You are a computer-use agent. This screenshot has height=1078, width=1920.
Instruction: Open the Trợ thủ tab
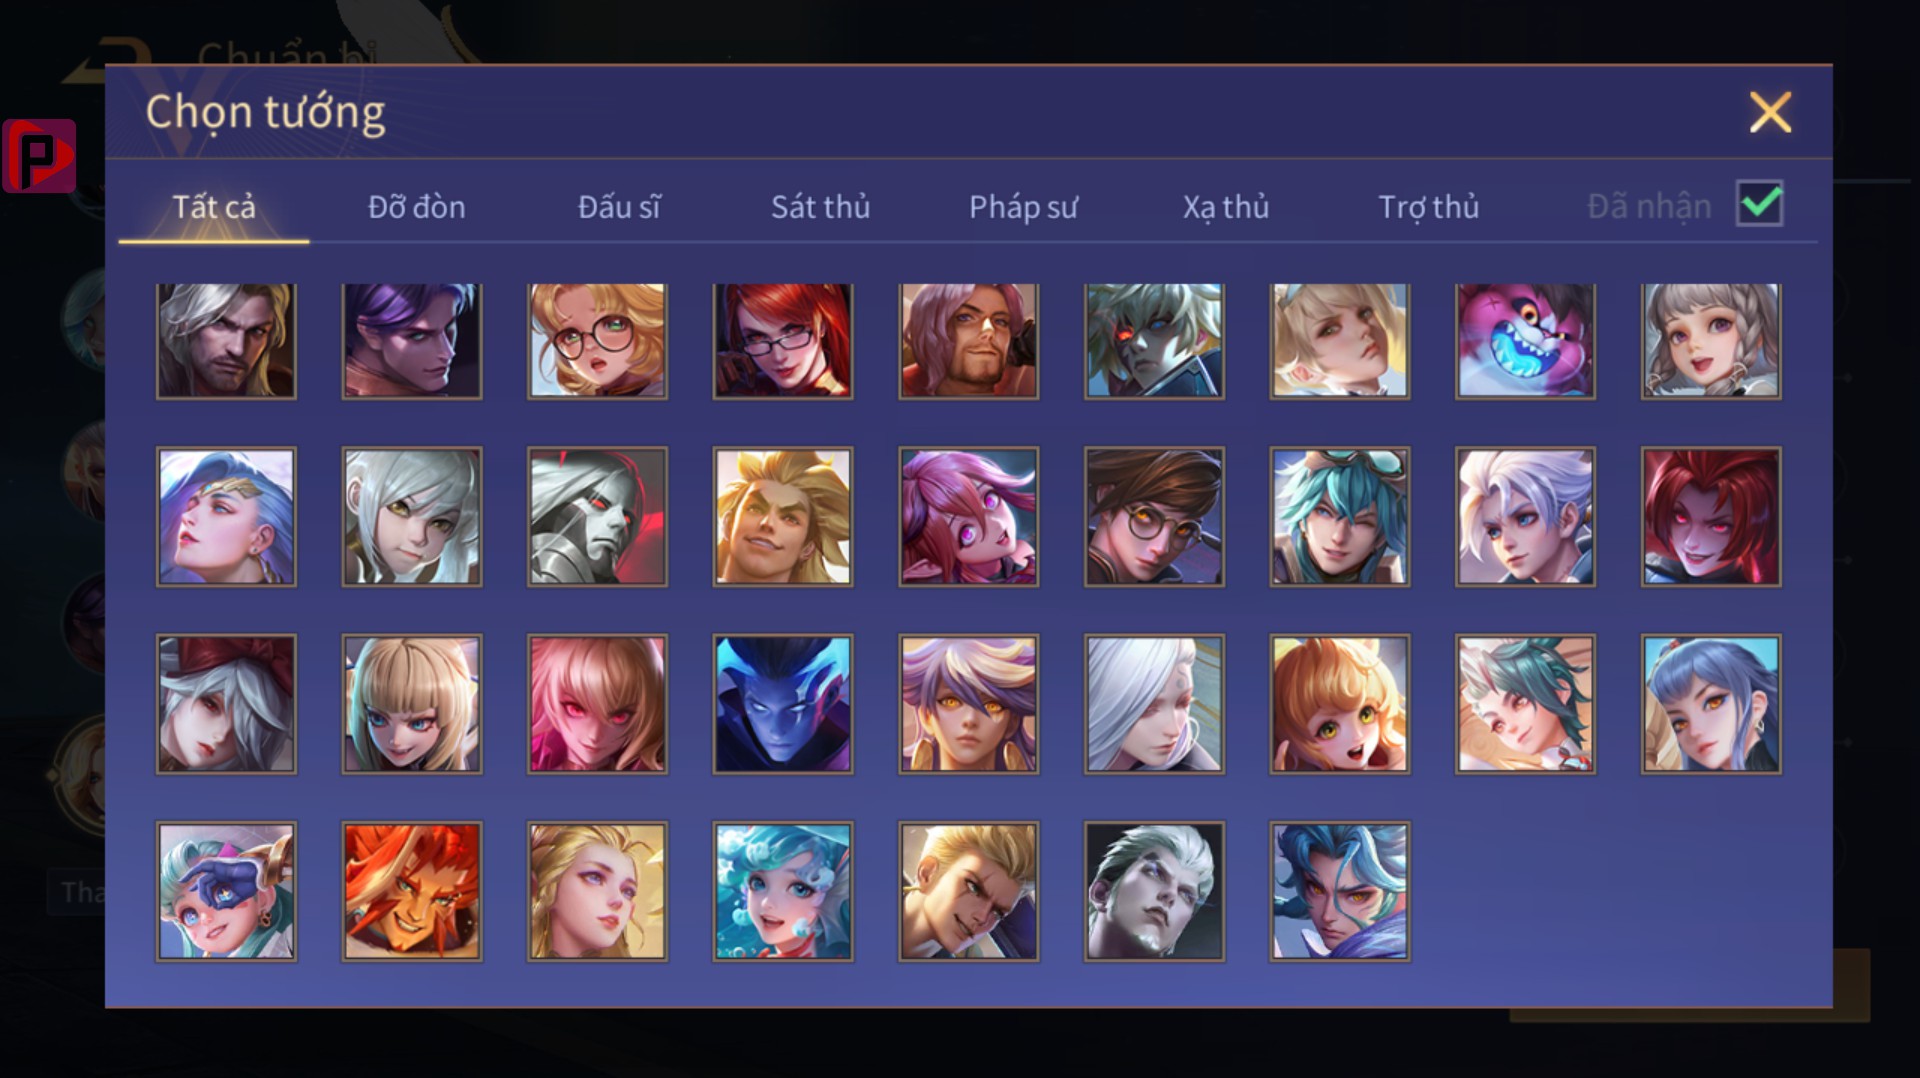point(1428,207)
